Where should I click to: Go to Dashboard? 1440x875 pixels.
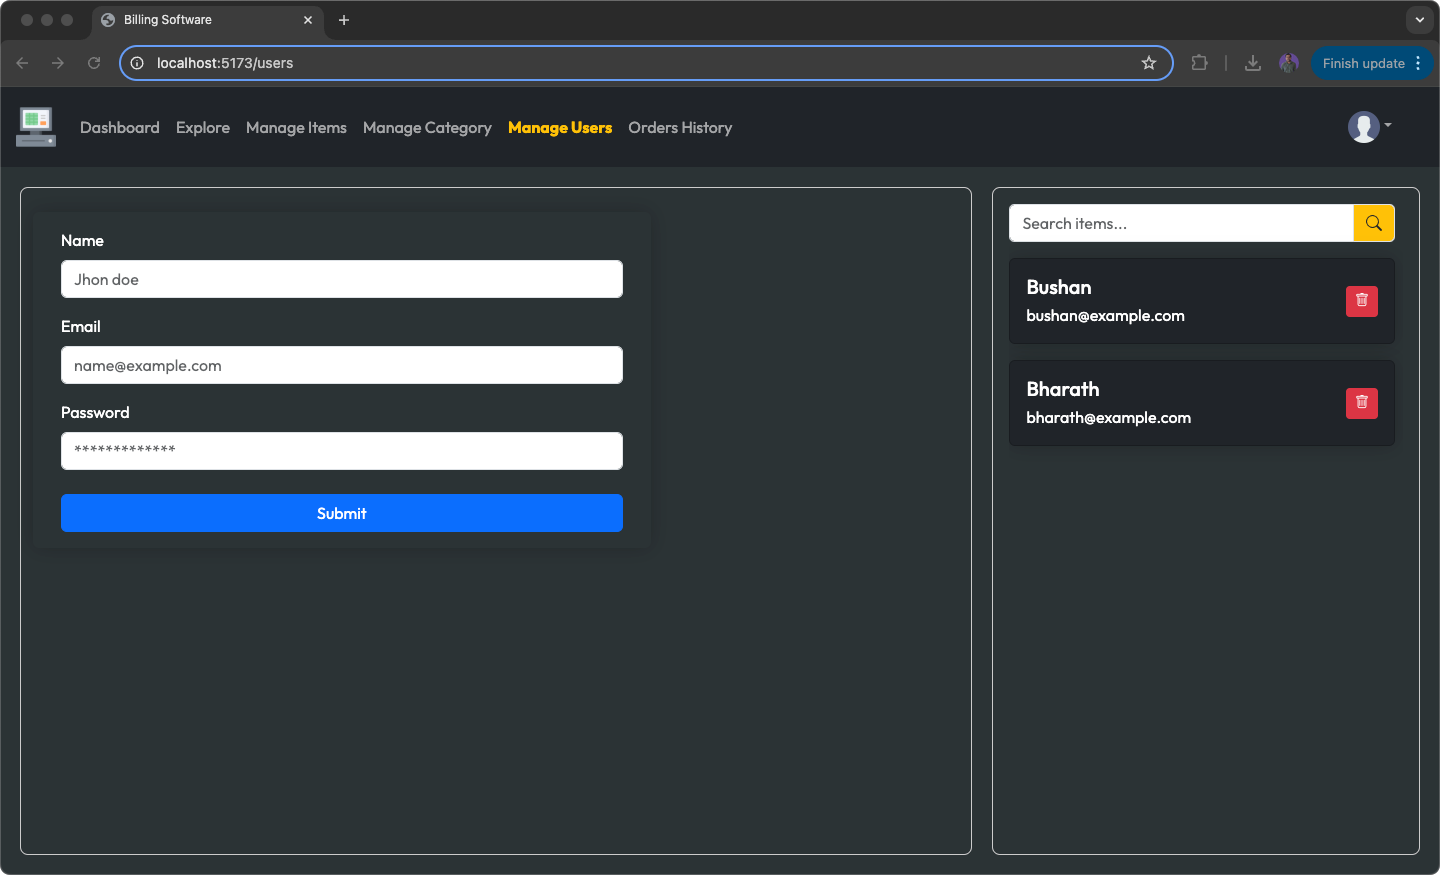[x=120, y=128]
